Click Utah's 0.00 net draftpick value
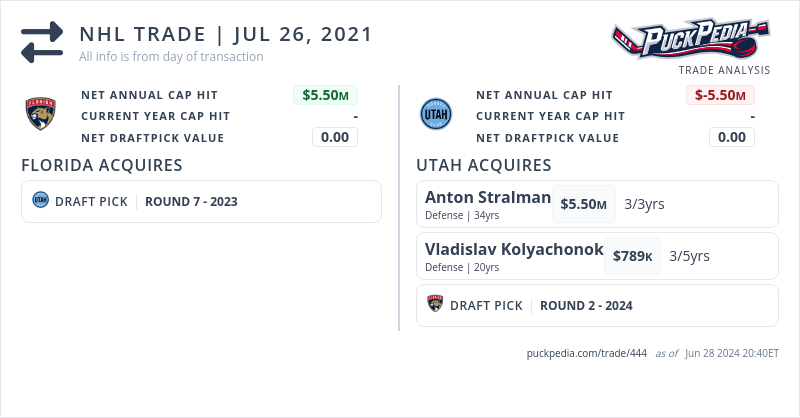Viewport: 800px width, 418px height. pyautogui.click(x=731, y=137)
